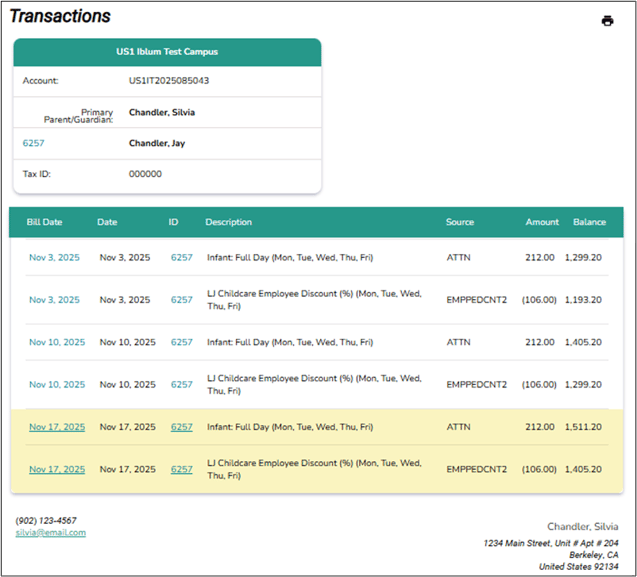
Task: Open Nov 10 bill date link for Employee Discount
Action: pyautogui.click(x=57, y=385)
